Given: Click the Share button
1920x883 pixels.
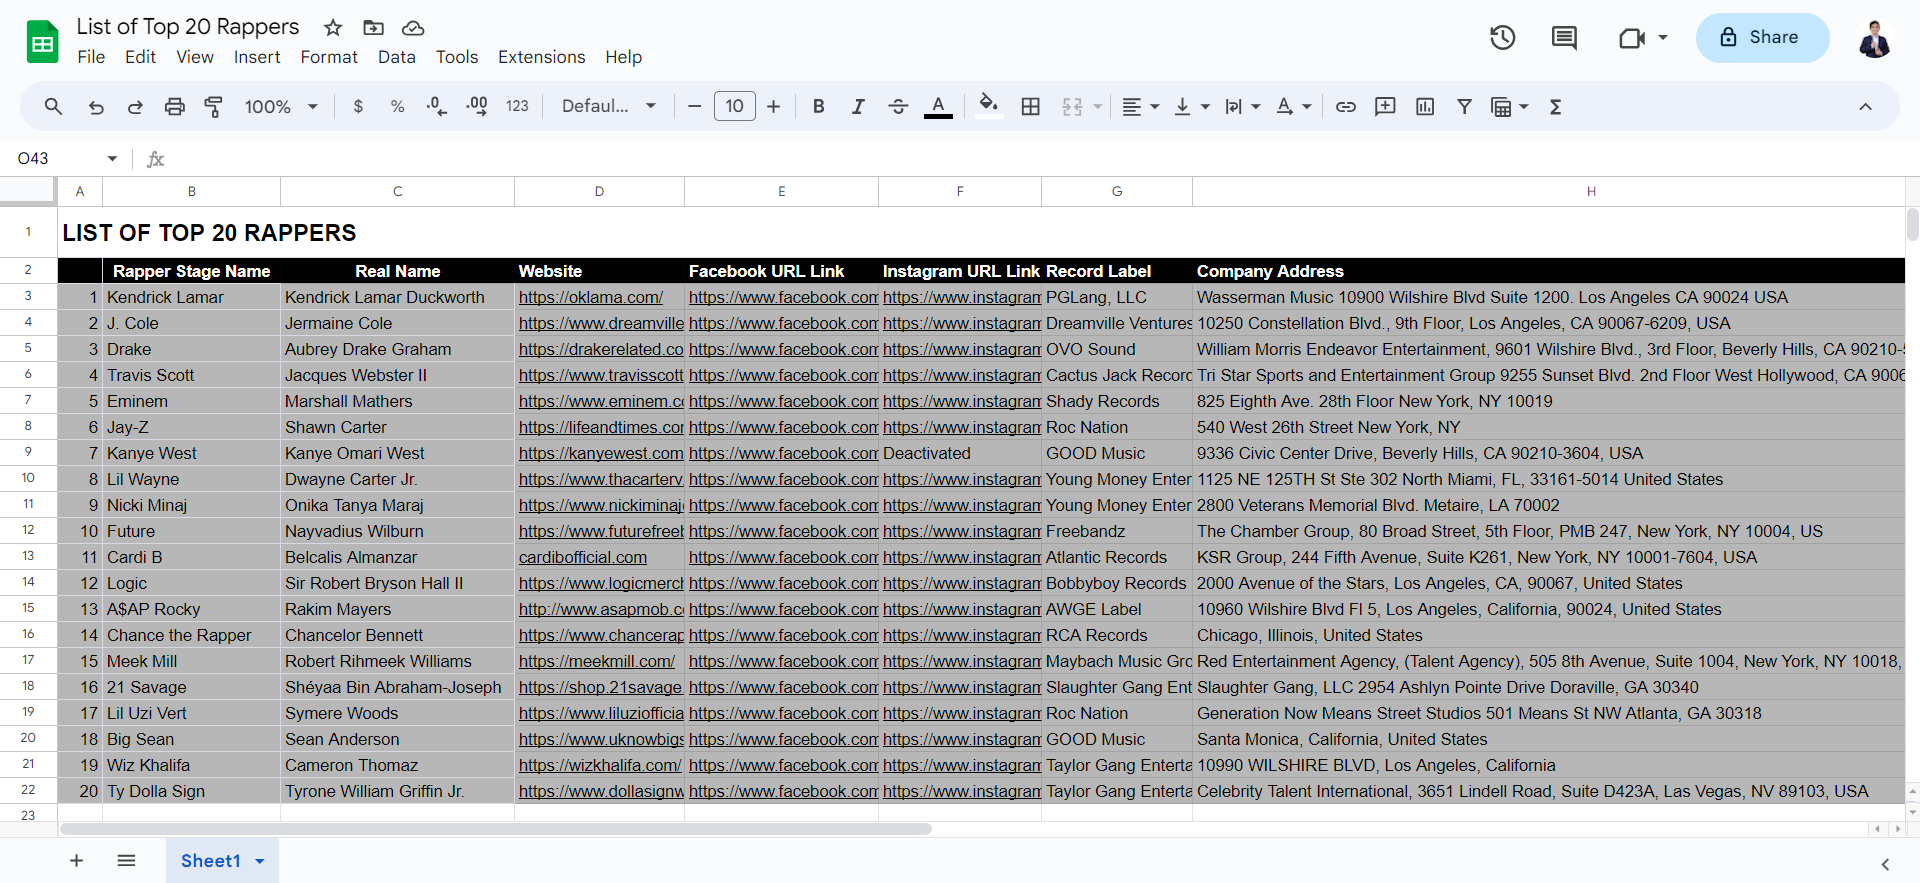Looking at the screenshot, I should 1762,38.
